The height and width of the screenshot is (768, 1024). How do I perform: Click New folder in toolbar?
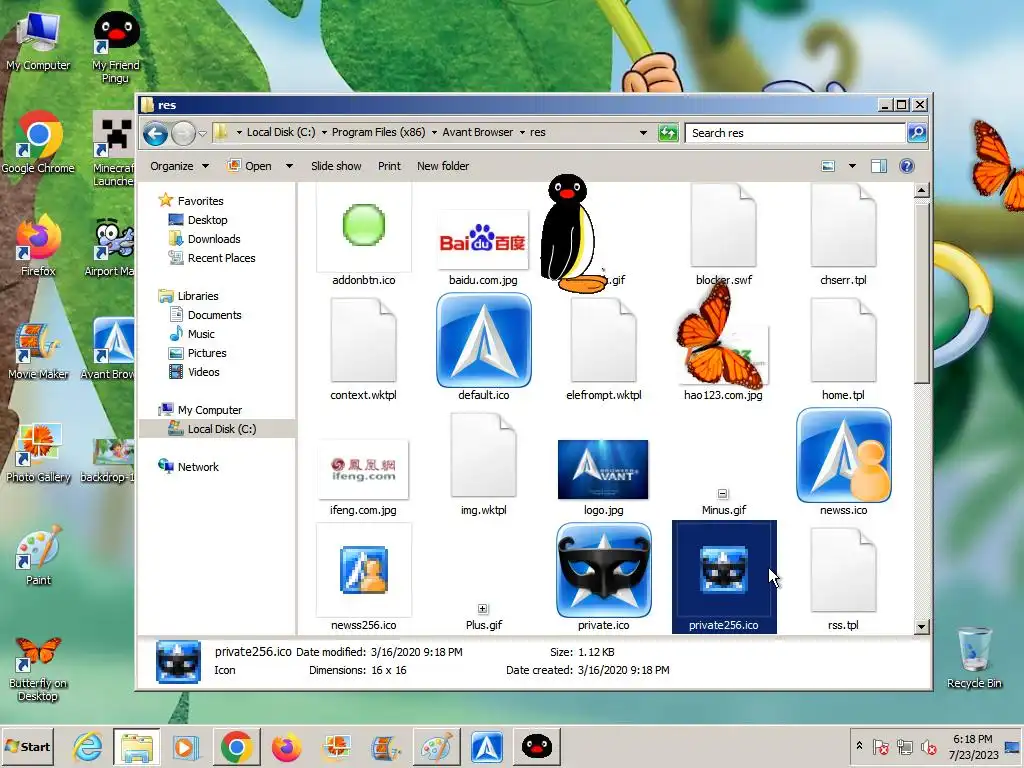point(443,166)
